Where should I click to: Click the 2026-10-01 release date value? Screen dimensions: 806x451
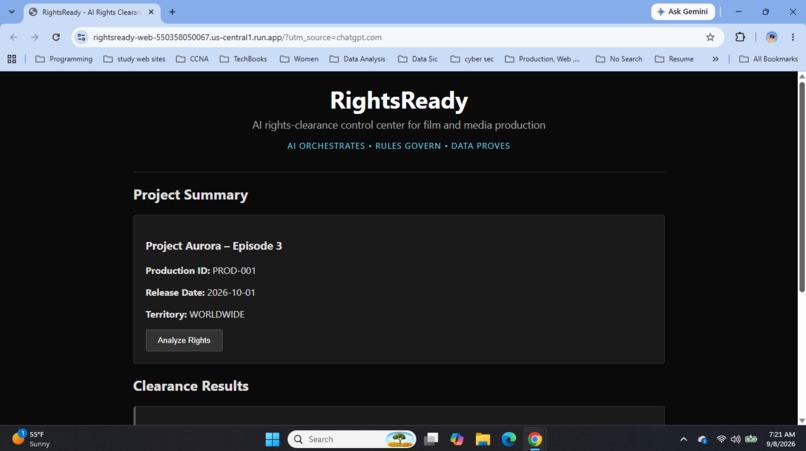(x=231, y=293)
